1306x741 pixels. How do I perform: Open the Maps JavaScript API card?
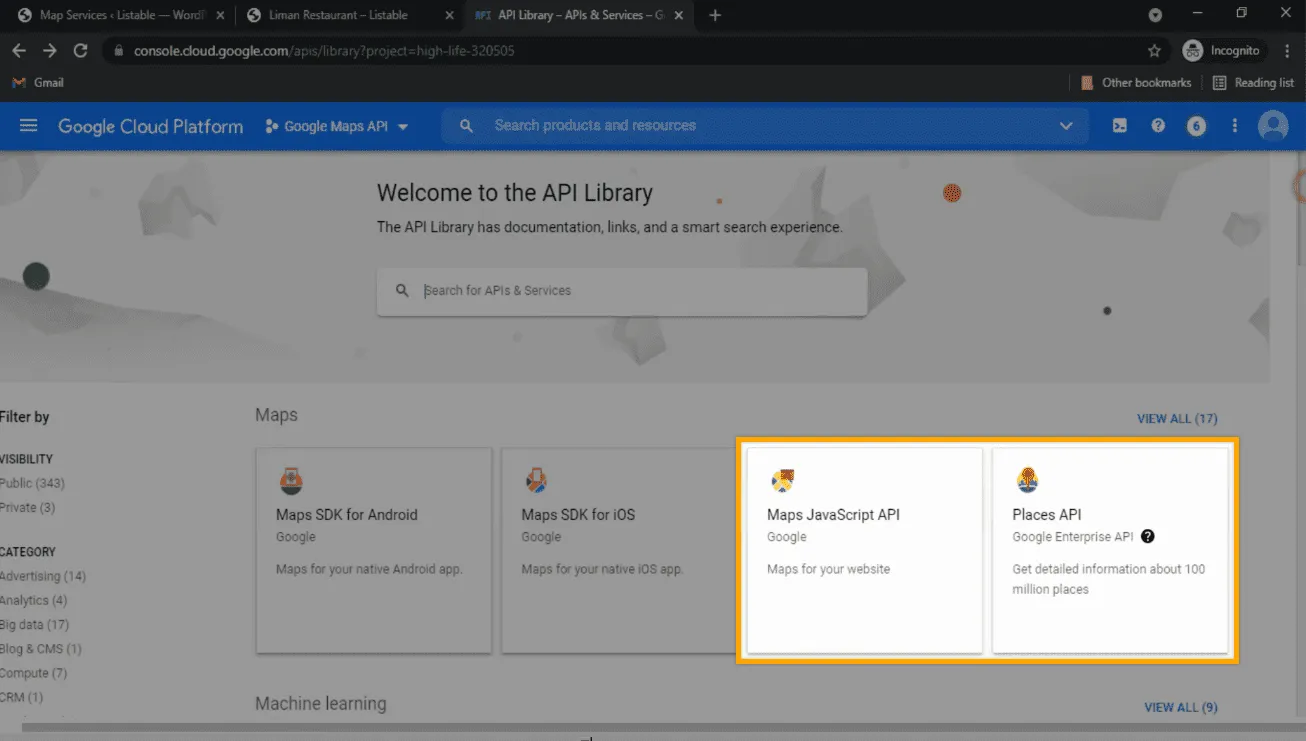point(864,550)
